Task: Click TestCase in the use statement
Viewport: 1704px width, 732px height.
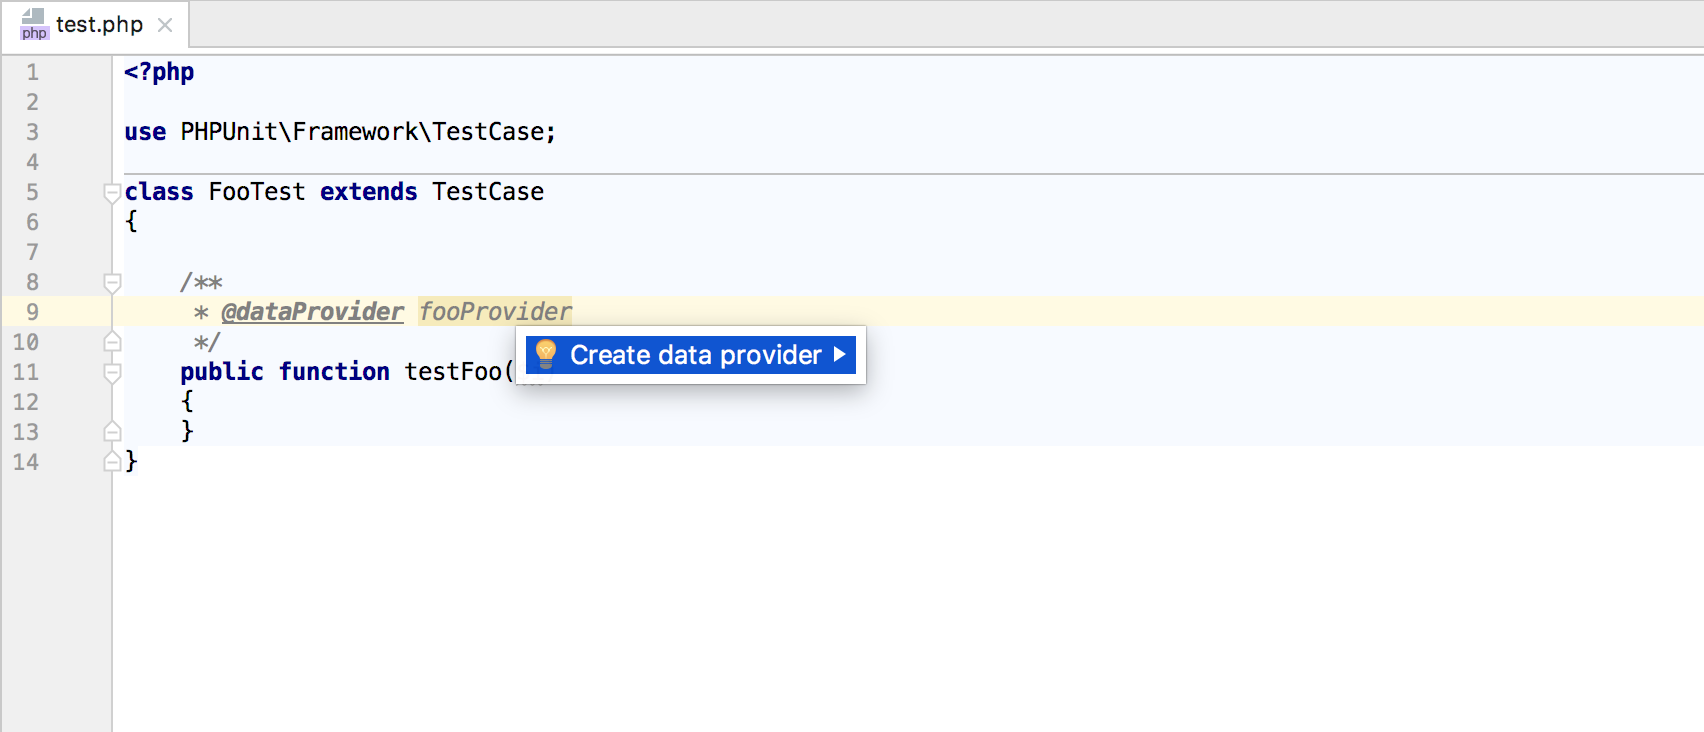Action: tap(488, 132)
